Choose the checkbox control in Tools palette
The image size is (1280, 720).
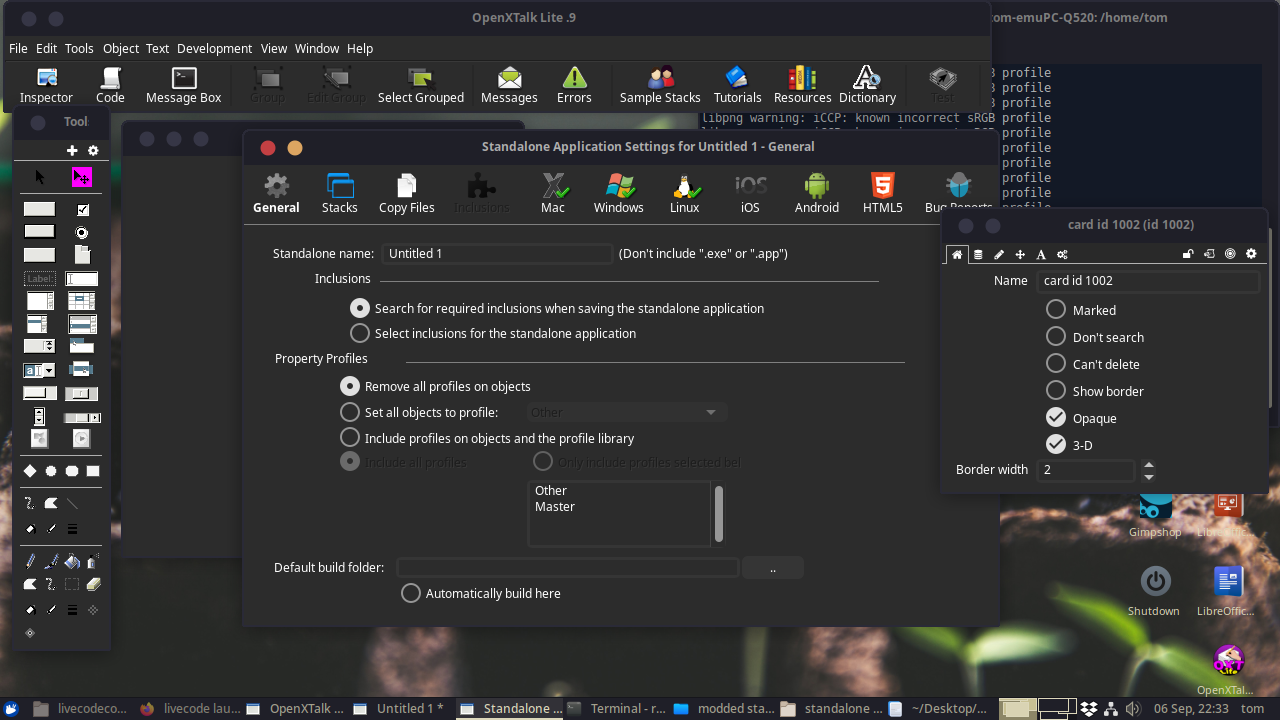(83, 209)
